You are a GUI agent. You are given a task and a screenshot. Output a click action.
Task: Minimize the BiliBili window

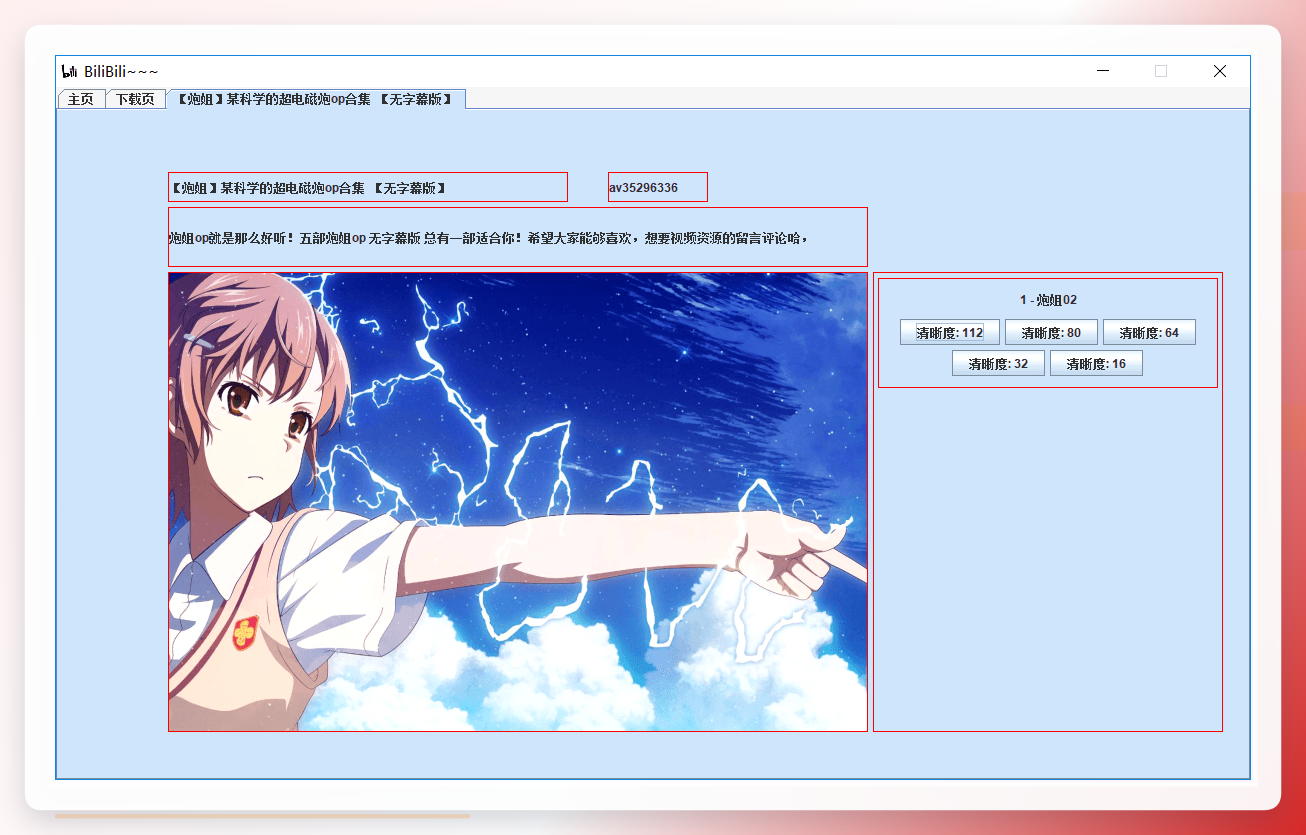(1103, 71)
